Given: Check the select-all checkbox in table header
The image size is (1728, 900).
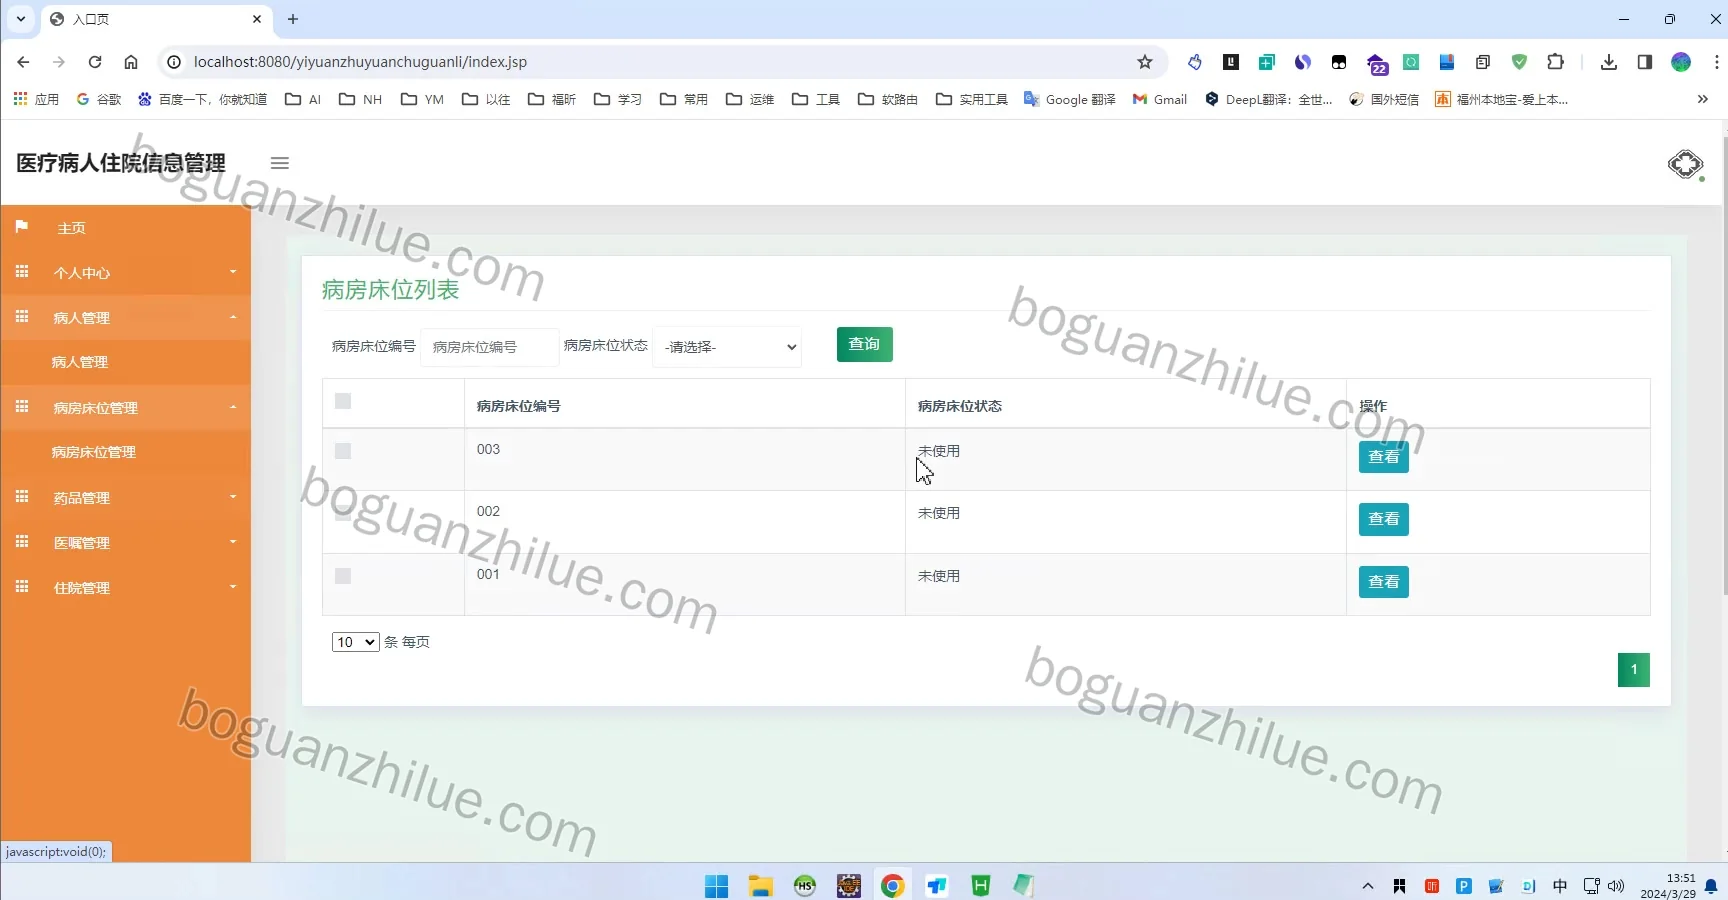Looking at the screenshot, I should click(343, 401).
